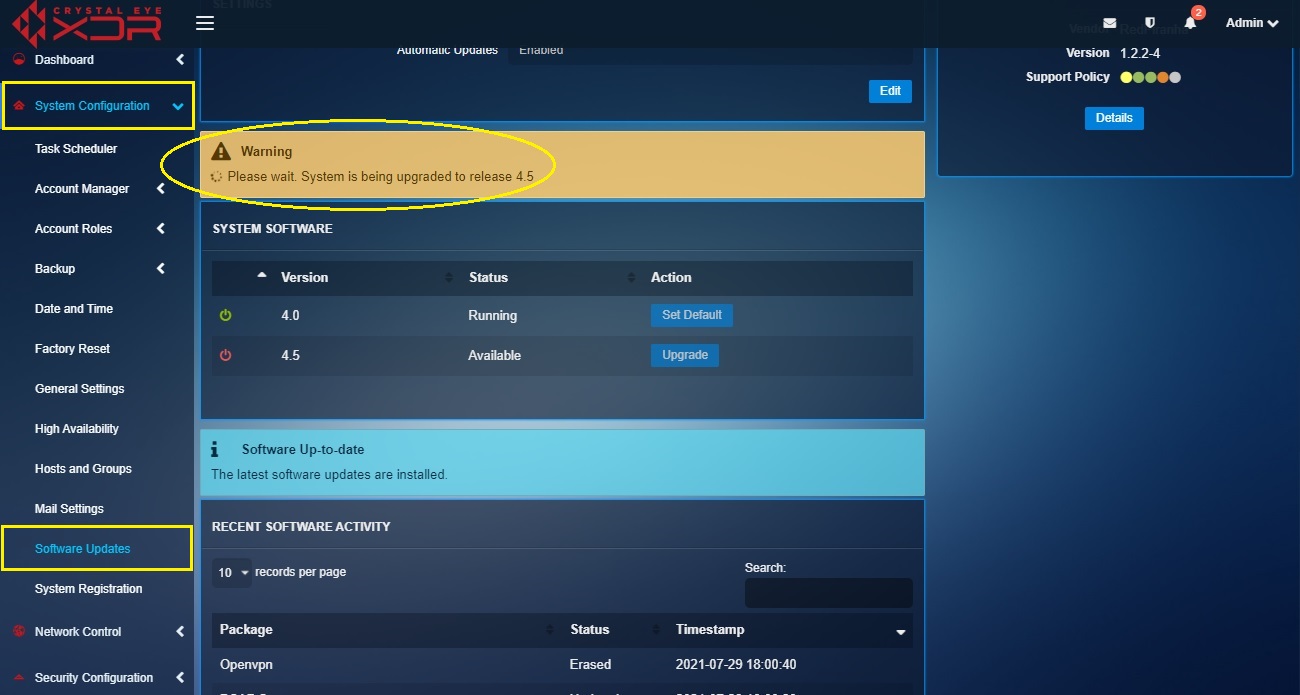Open notifications bell with badge 2
This screenshot has width=1300, height=695.
pyautogui.click(x=1190, y=22)
